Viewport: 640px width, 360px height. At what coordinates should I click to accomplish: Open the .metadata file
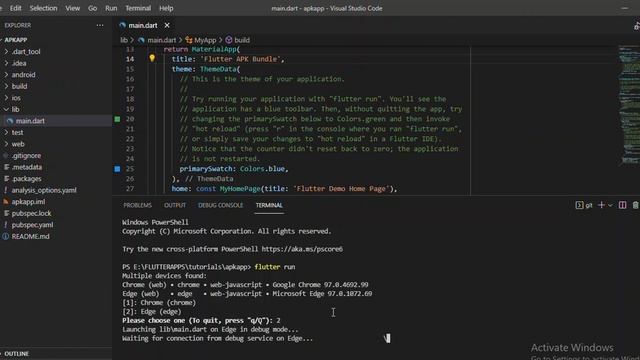[27, 167]
